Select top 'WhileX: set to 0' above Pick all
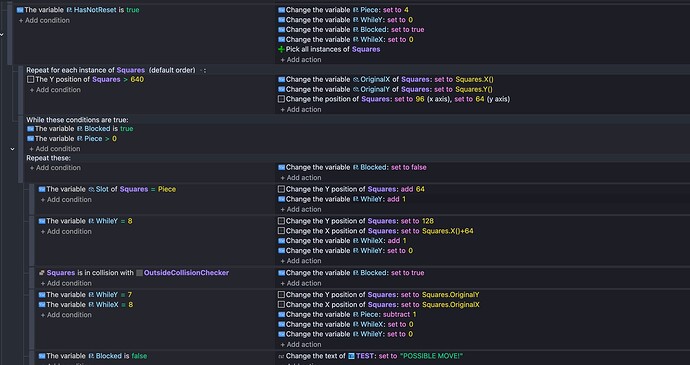Screen dimensions: 690x365 point(346,40)
